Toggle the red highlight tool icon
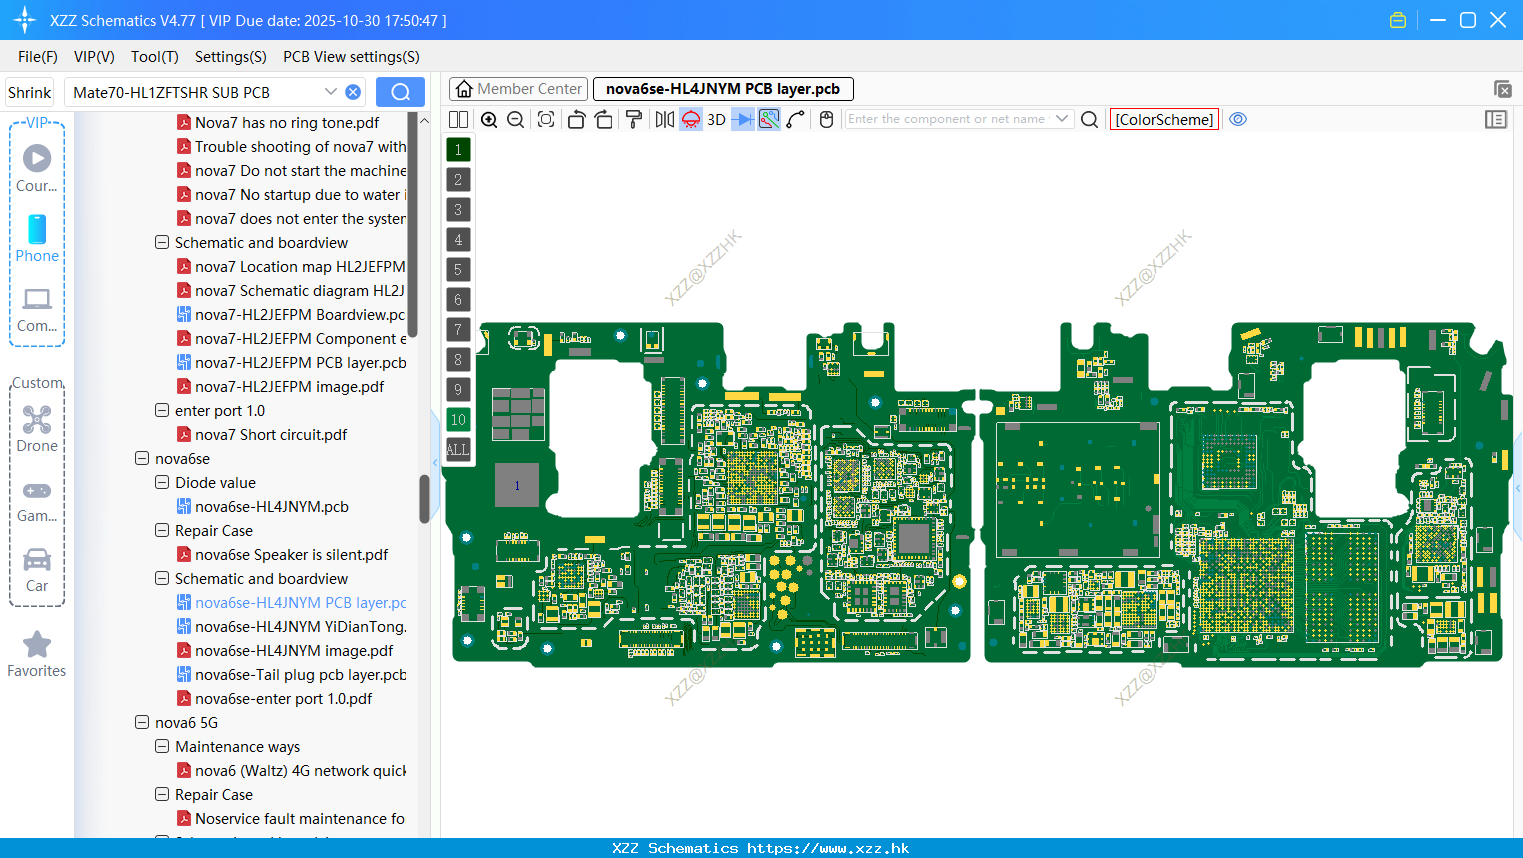Image resolution: width=1523 pixels, height=858 pixels. pos(691,119)
